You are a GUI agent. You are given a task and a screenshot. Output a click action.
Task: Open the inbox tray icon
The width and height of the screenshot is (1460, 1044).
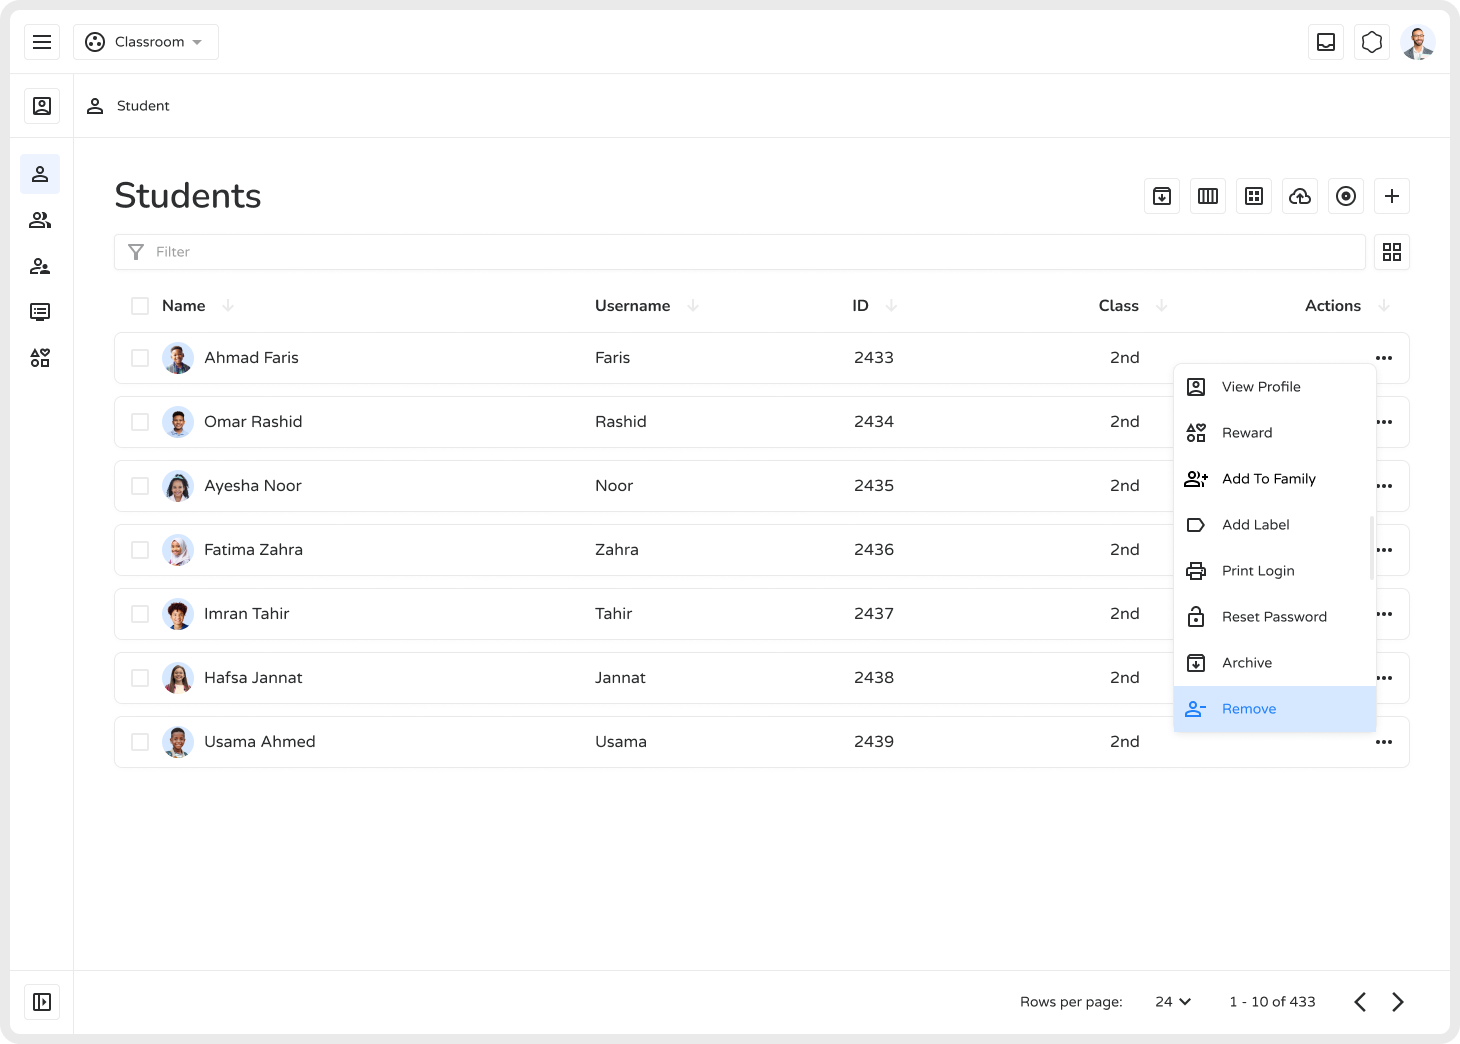[x=1326, y=42]
